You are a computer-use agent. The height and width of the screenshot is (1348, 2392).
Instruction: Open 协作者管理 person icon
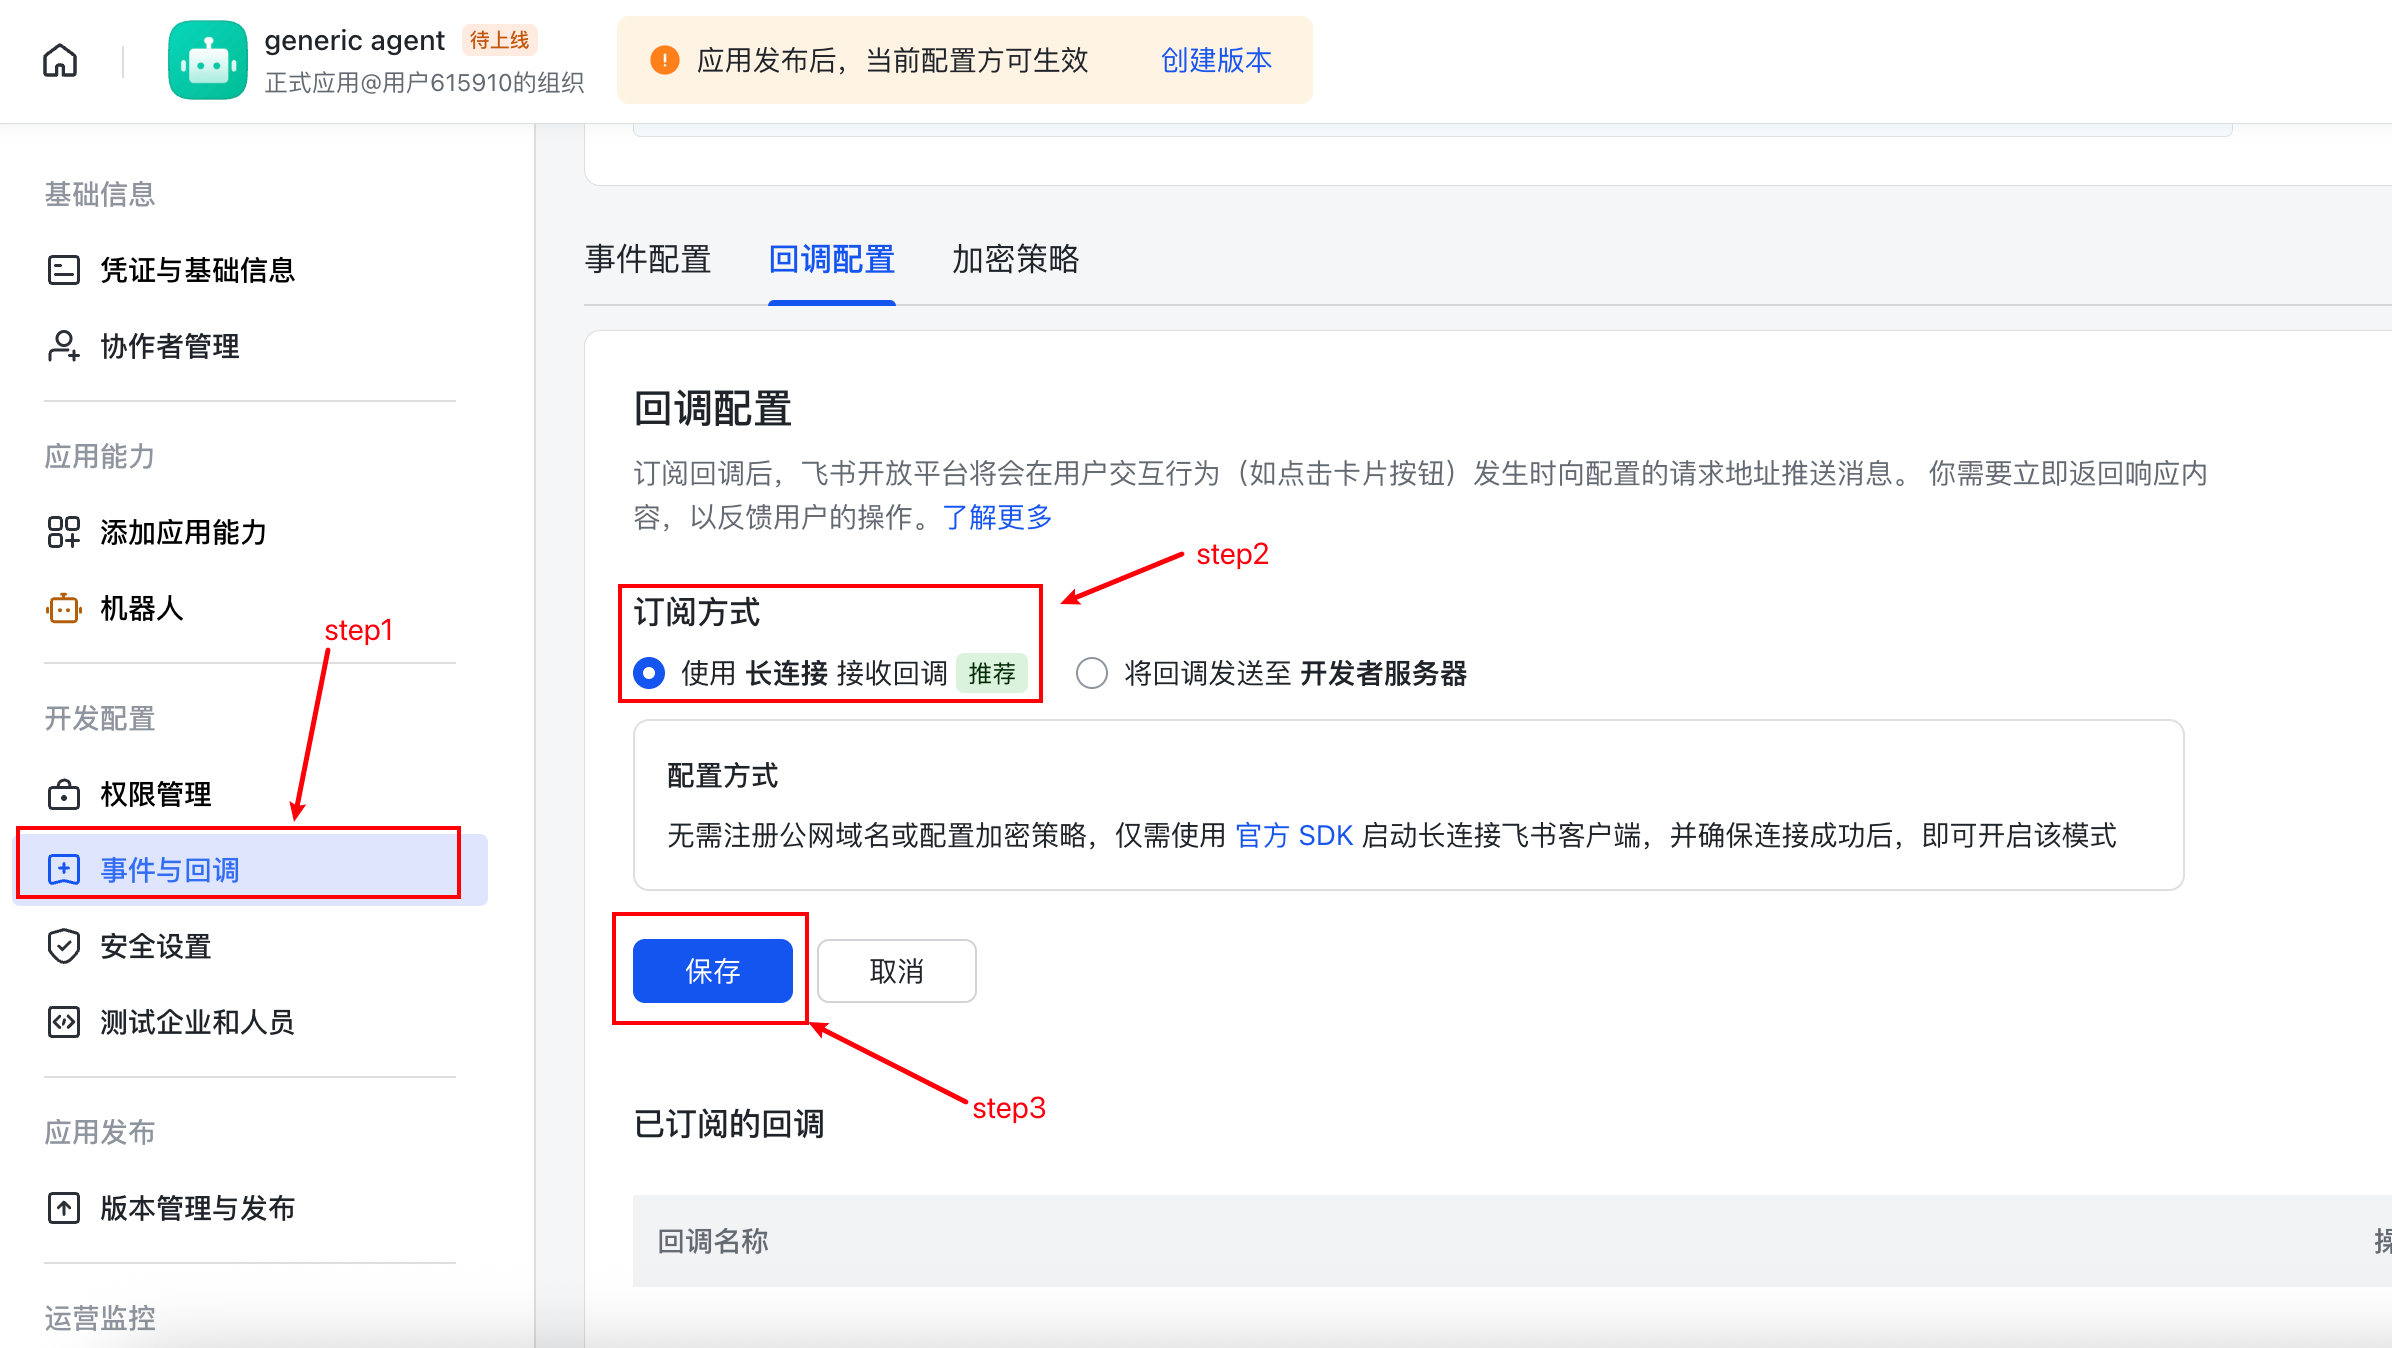(x=64, y=346)
